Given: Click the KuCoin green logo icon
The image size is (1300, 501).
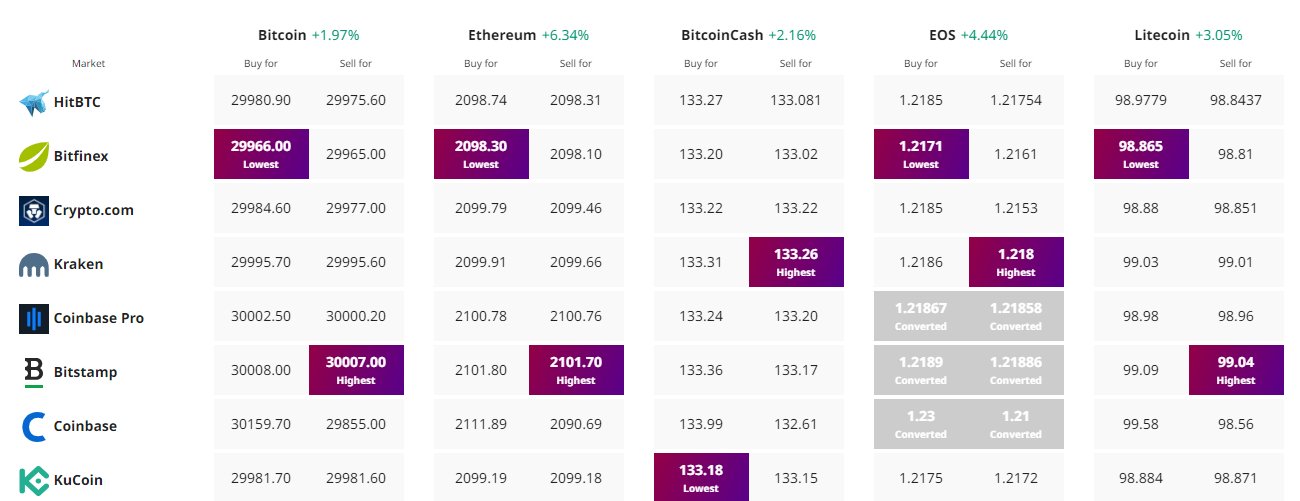Looking at the screenshot, I should (x=34, y=480).
